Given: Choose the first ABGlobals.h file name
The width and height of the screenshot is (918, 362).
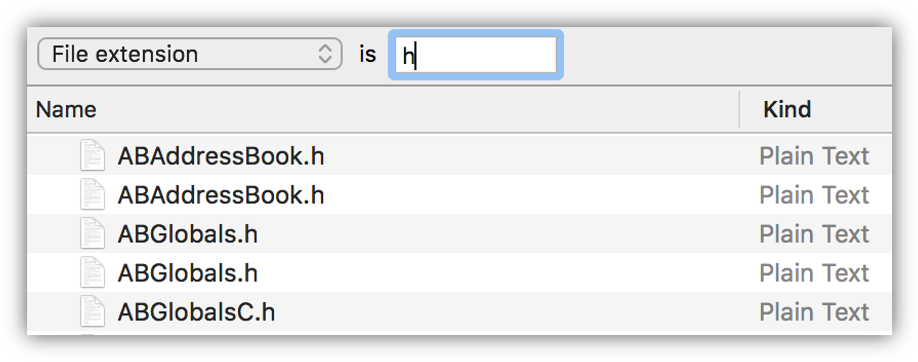Looking at the screenshot, I should pyautogui.click(x=187, y=234).
